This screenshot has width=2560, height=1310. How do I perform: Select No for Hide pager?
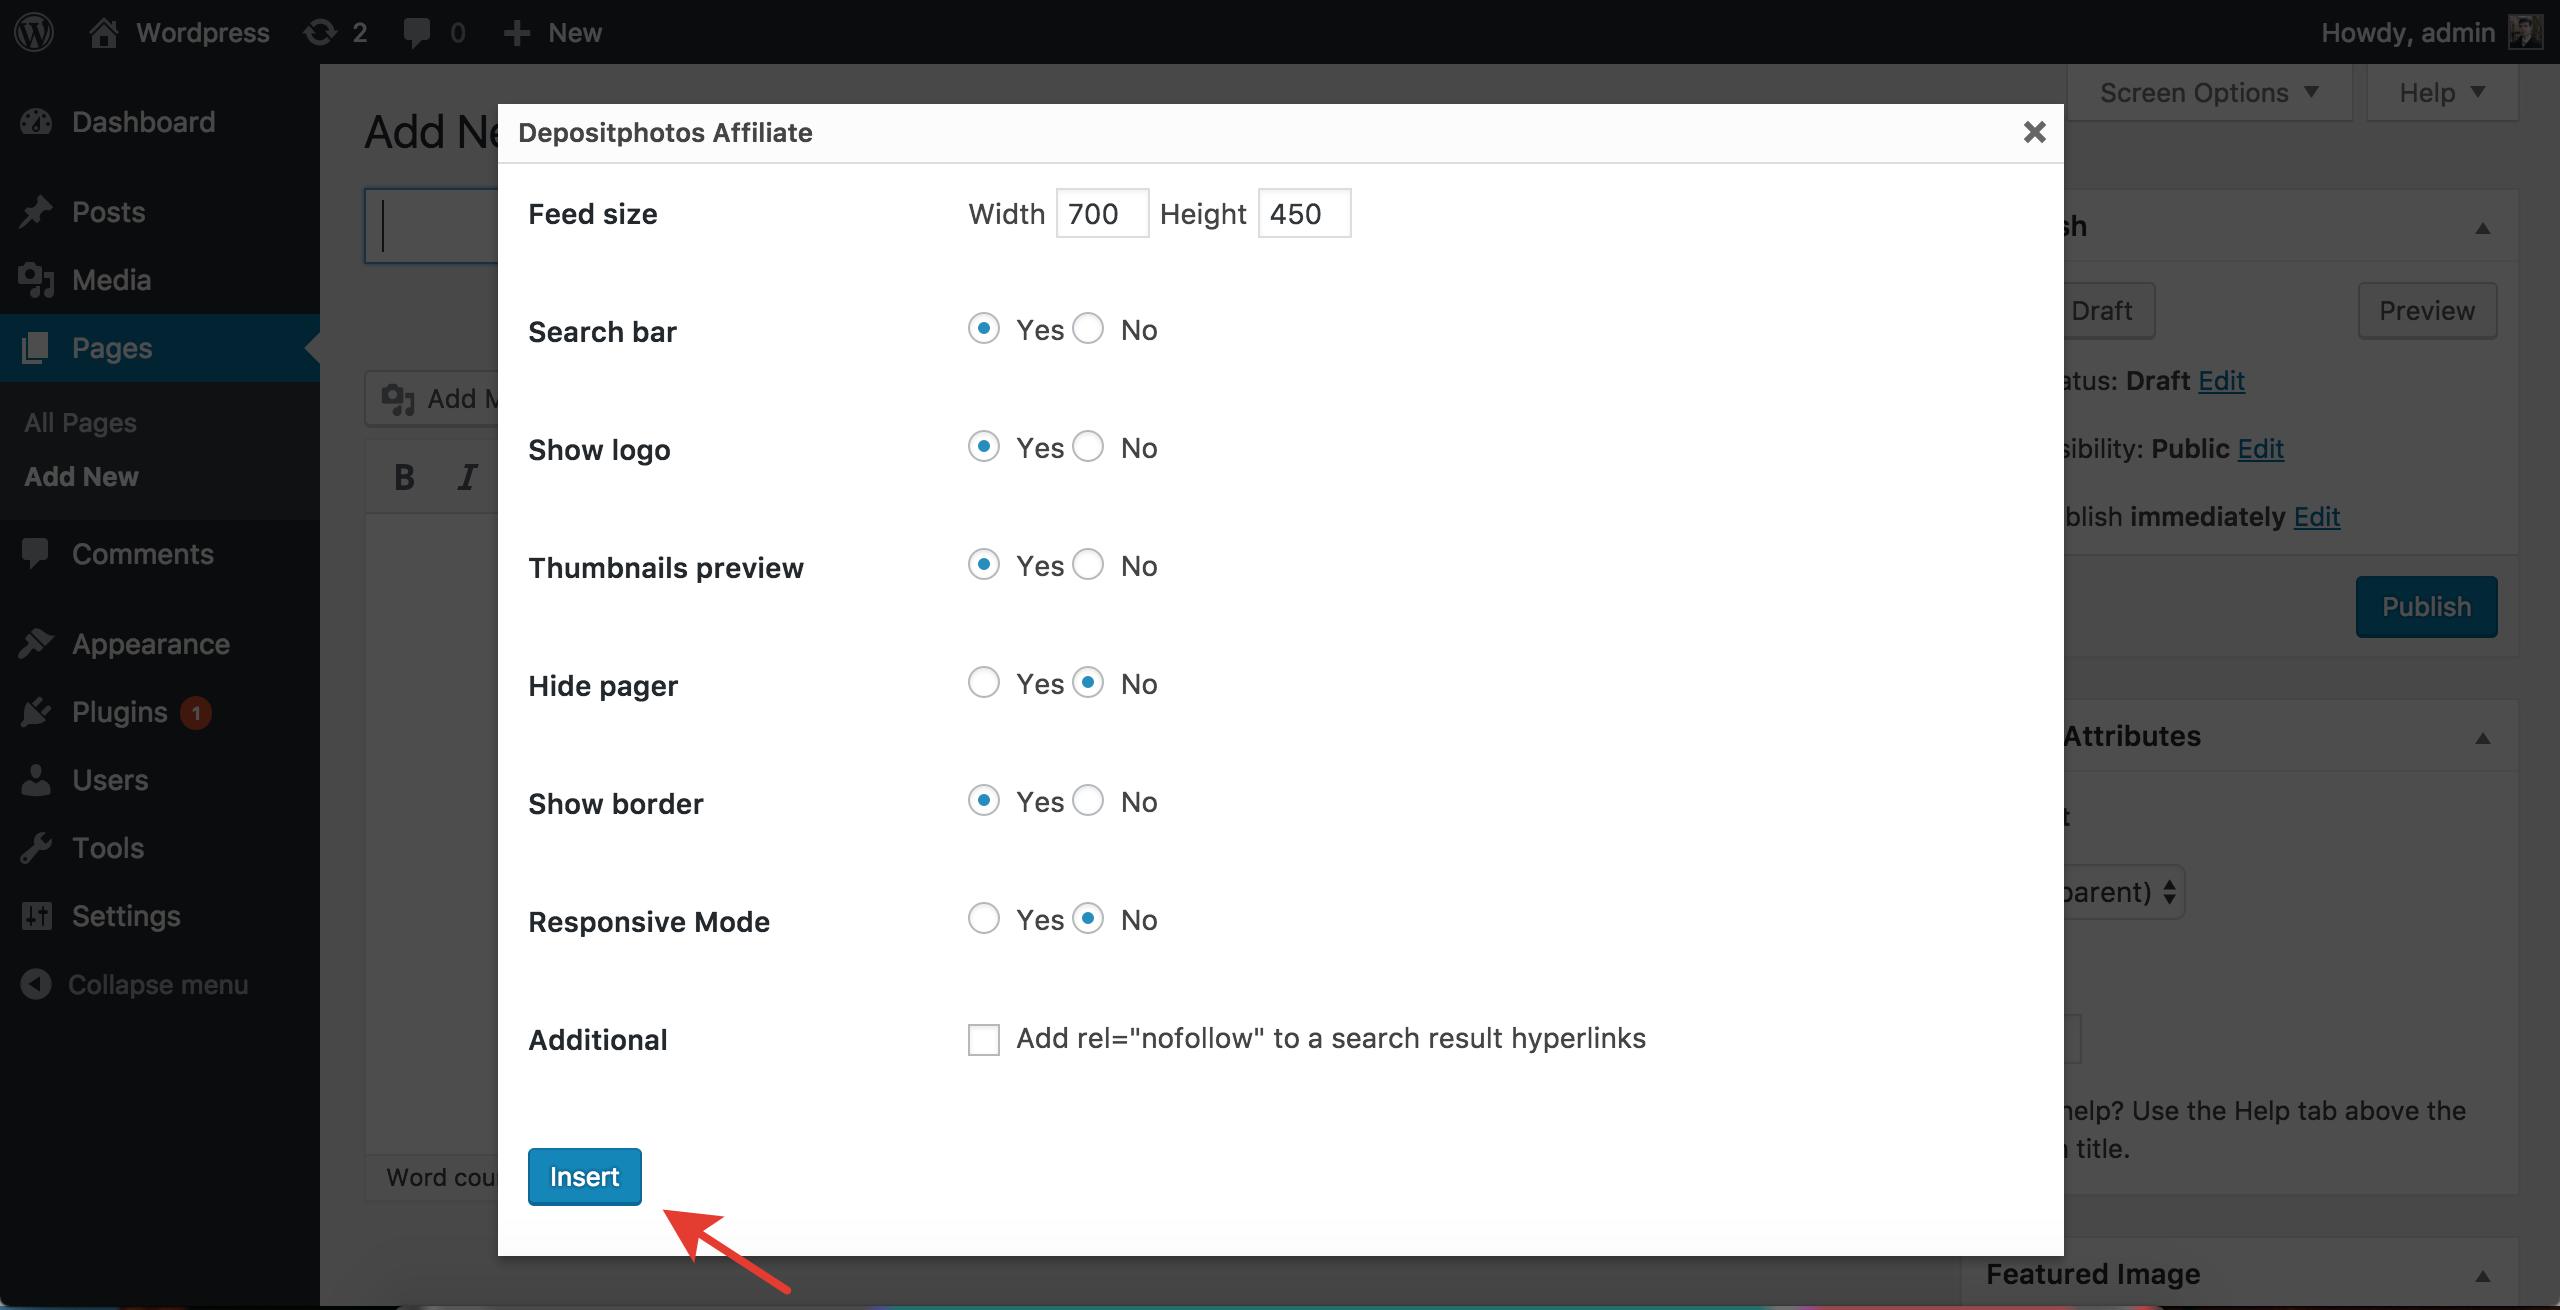[x=1088, y=682]
